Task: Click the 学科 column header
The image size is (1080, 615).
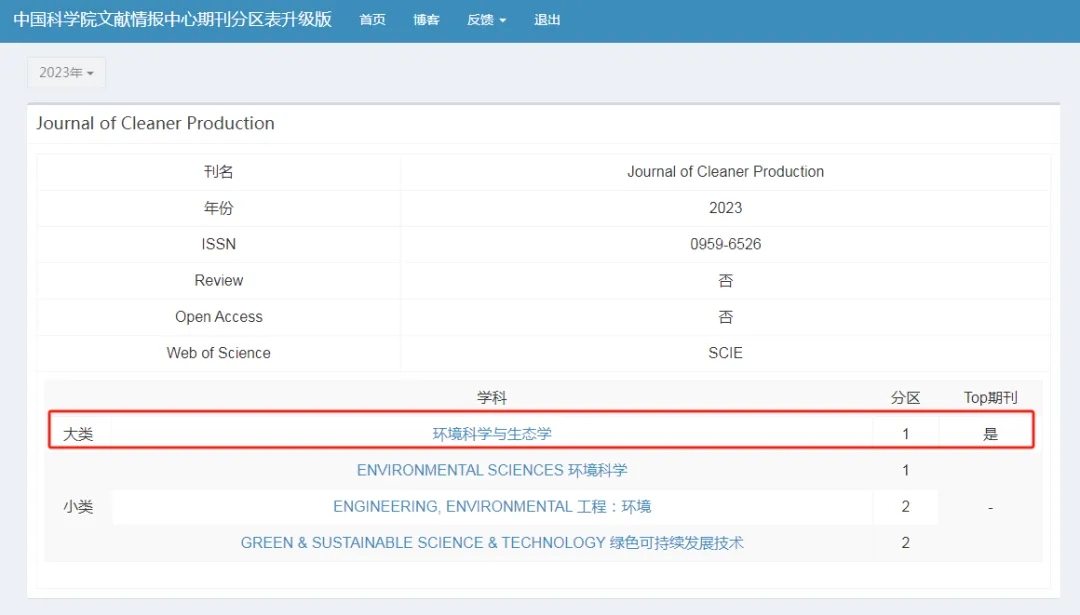Action: (492, 398)
